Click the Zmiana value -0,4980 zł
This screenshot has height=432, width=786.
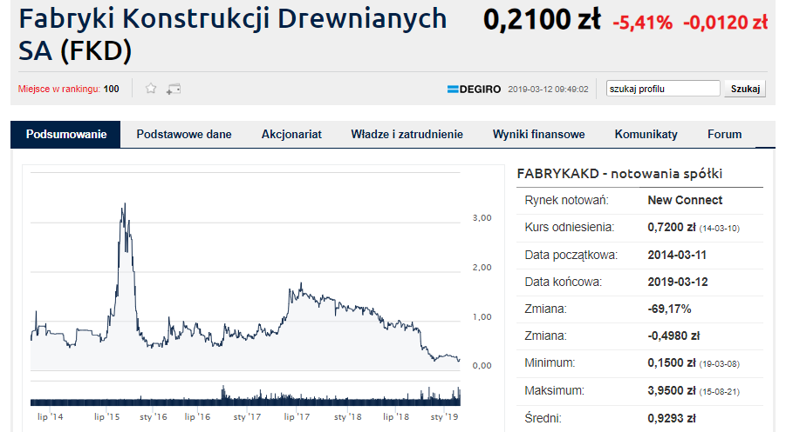tap(673, 336)
